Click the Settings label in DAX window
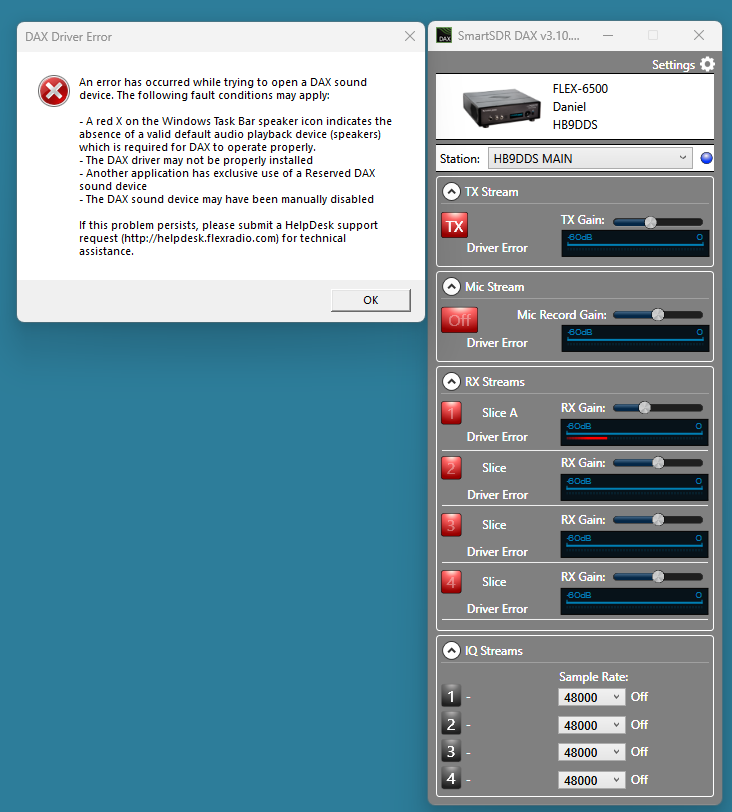 pyautogui.click(x=673, y=65)
